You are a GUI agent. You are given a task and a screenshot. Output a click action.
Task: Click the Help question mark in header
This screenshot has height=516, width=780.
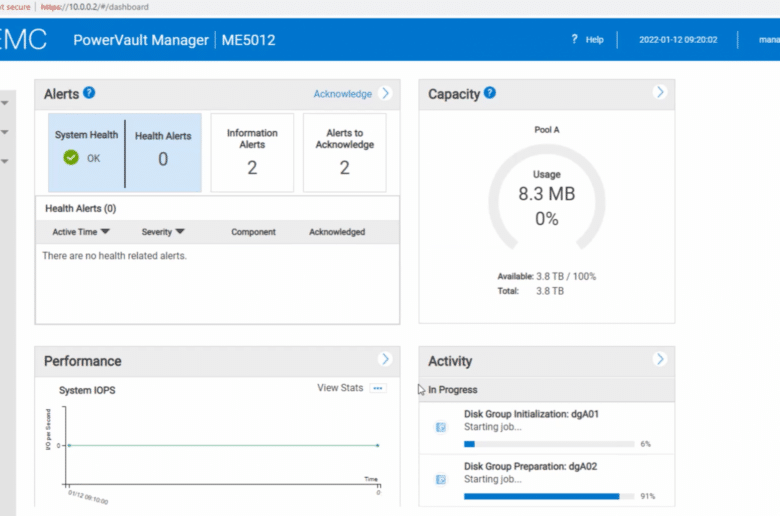(x=575, y=39)
